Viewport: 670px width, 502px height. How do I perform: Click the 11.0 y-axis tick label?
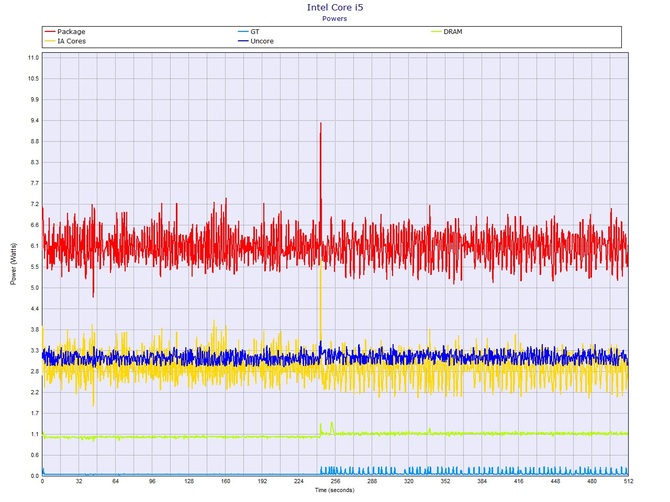34,58
